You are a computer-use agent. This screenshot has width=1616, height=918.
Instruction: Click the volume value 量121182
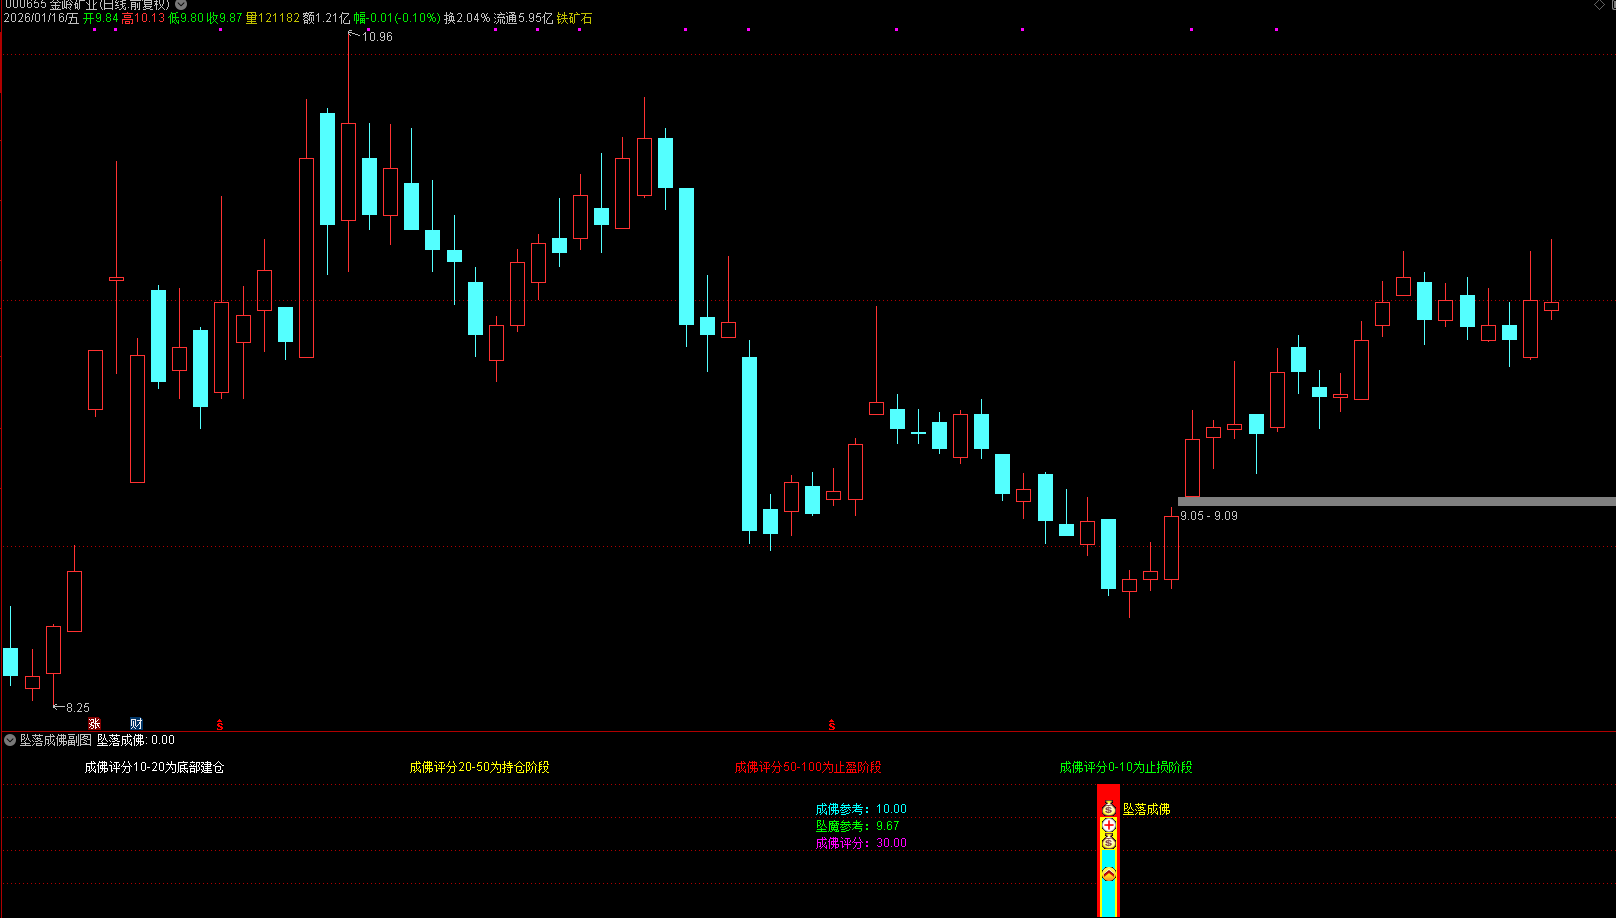[x=272, y=18]
